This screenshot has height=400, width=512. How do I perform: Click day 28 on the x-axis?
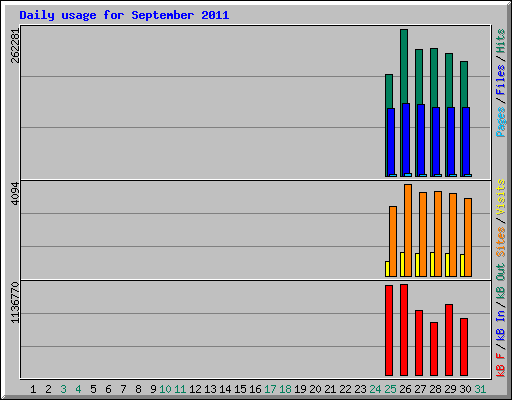point(435,389)
